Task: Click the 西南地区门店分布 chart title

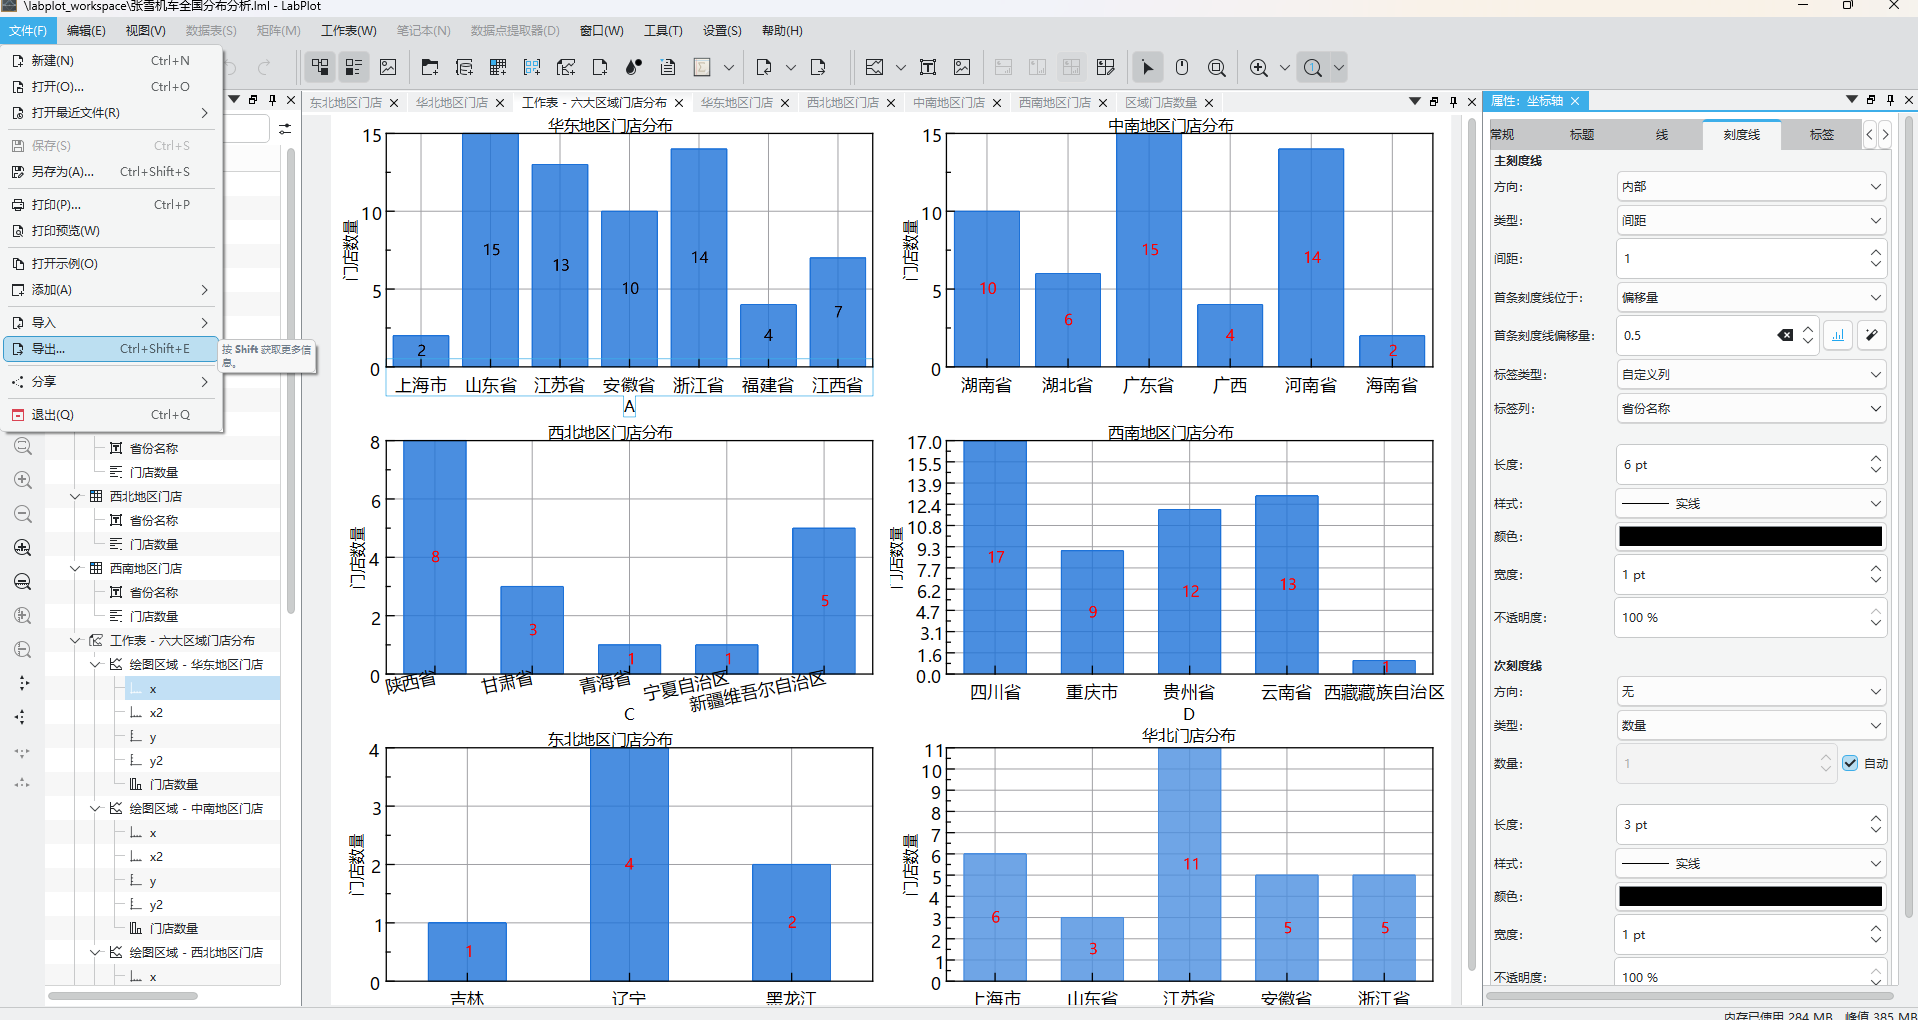Action: coord(1170,432)
